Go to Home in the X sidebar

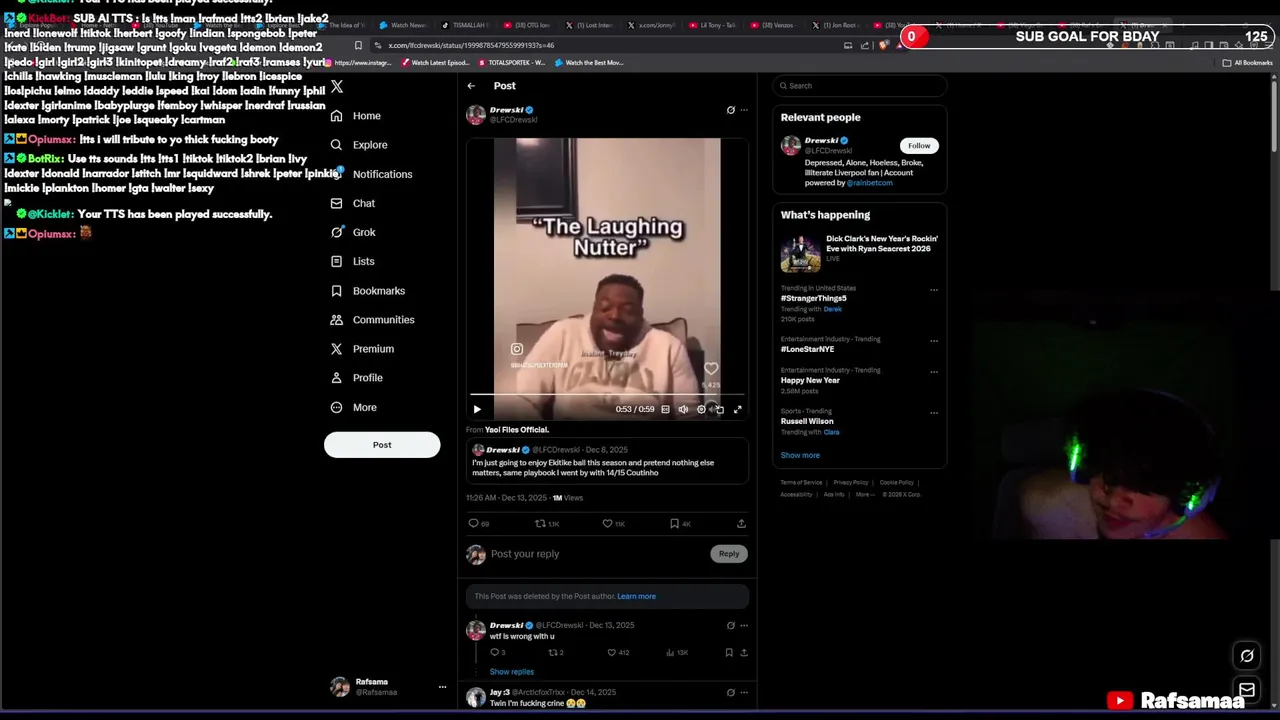(x=356, y=116)
